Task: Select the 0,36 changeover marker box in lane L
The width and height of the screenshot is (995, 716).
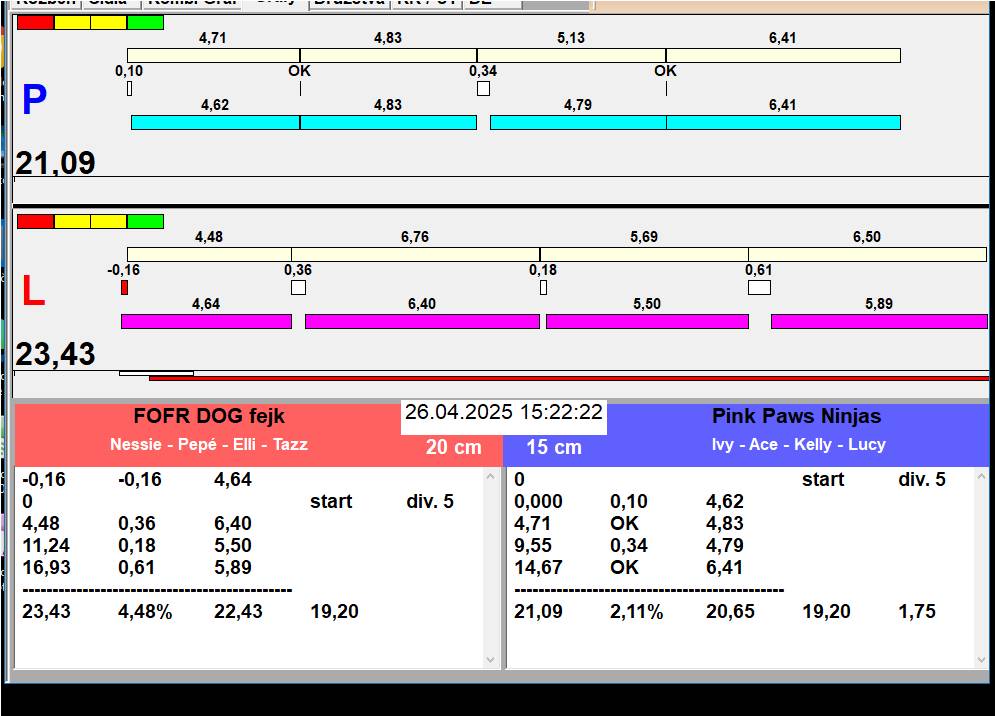Action: coord(298,288)
